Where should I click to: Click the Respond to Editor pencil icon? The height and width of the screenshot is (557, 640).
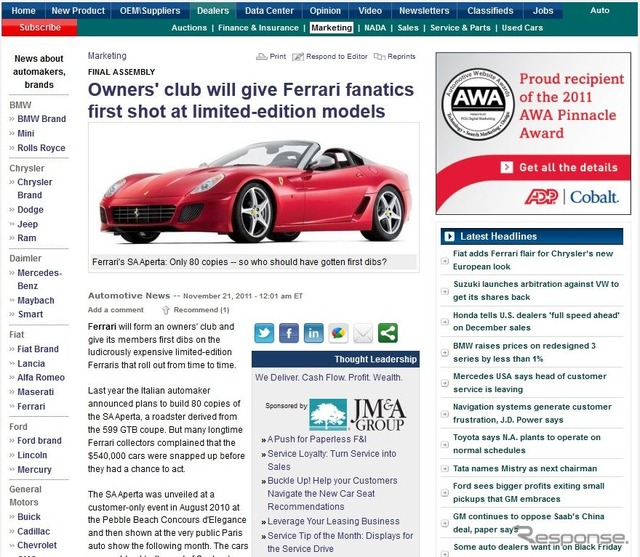click(x=298, y=57)
